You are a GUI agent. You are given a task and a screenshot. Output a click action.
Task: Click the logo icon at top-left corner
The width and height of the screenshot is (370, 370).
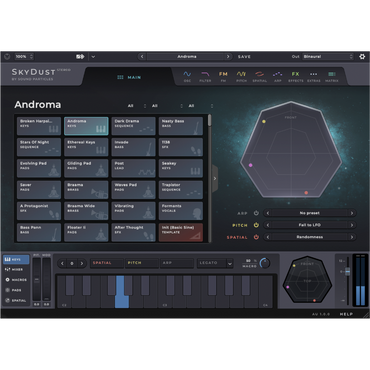pos(7,57)
